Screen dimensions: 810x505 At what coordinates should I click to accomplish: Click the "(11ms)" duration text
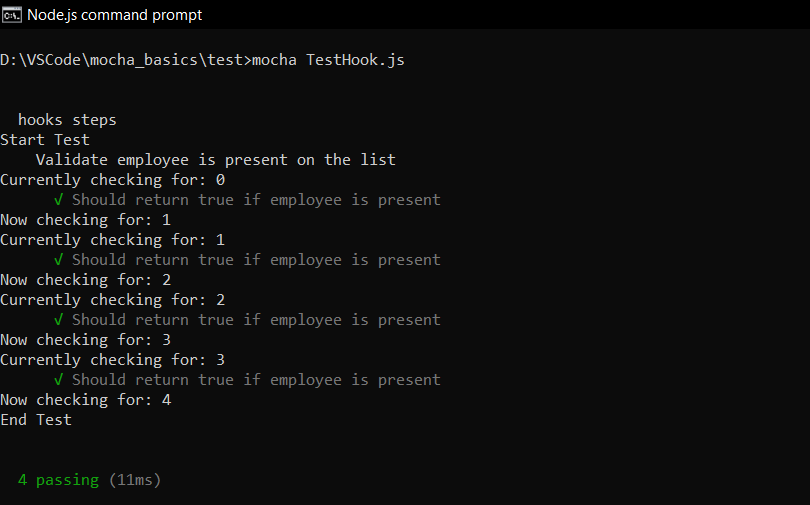135,480
